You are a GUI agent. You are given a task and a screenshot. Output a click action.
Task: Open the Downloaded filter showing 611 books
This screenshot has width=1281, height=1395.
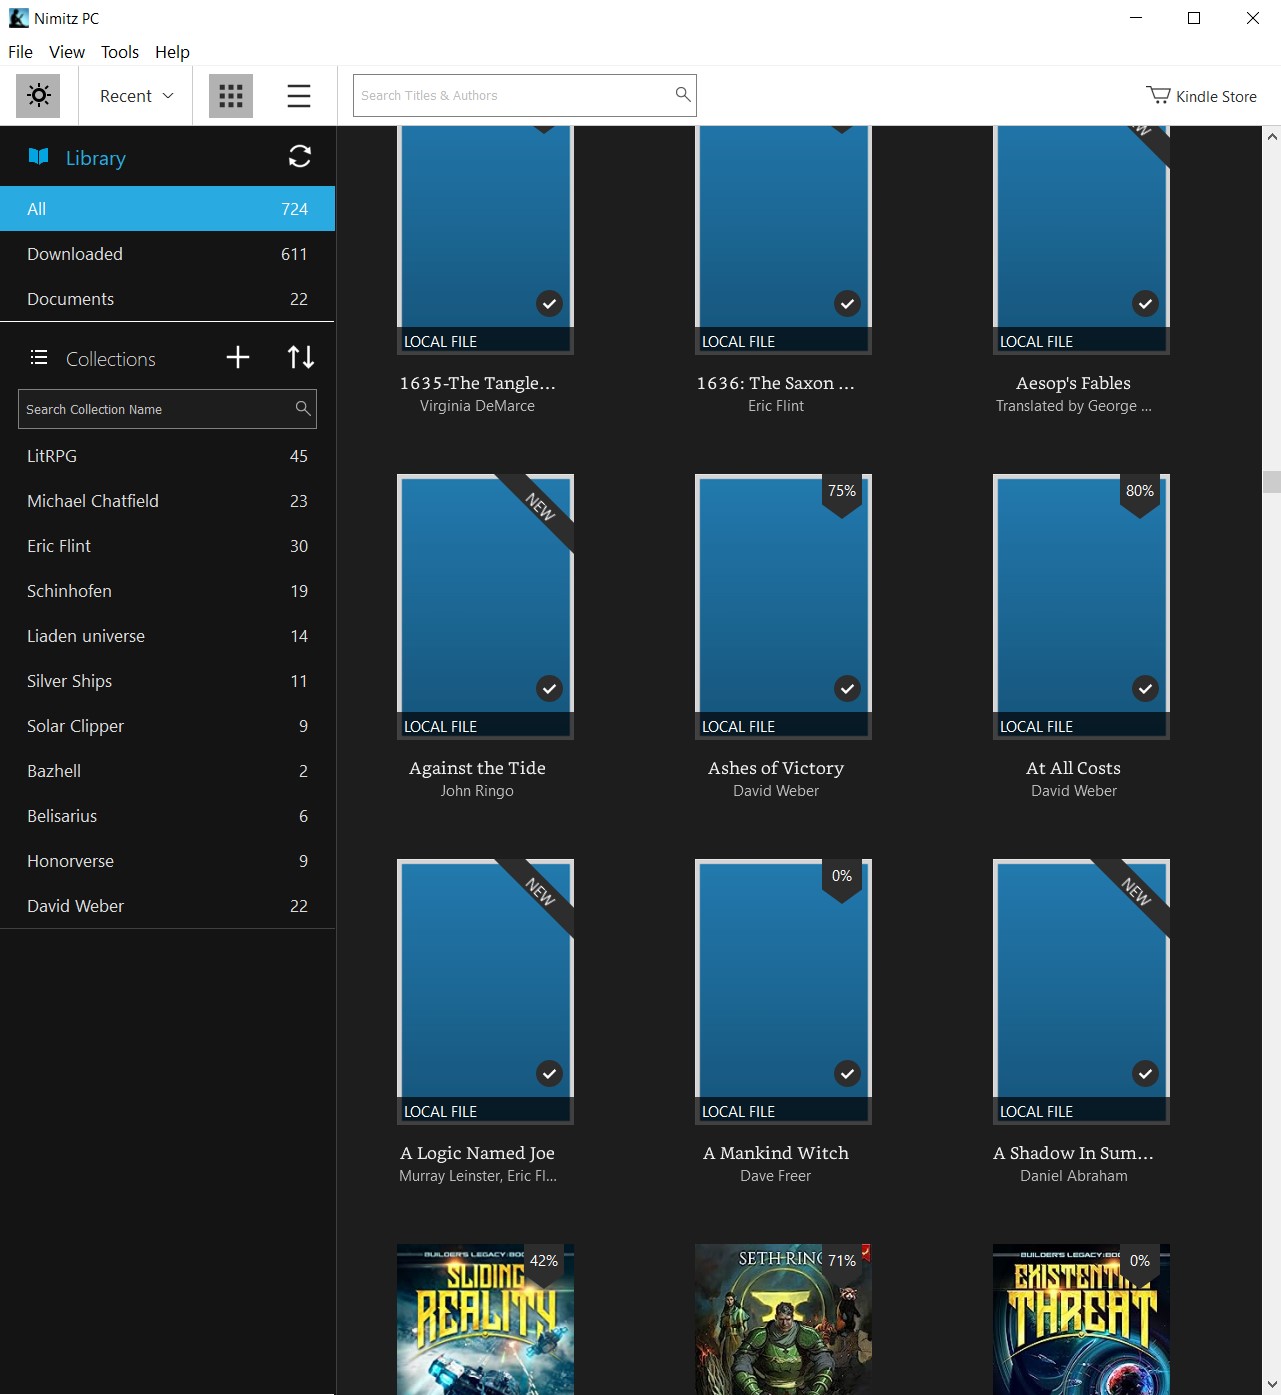point(75,253)
